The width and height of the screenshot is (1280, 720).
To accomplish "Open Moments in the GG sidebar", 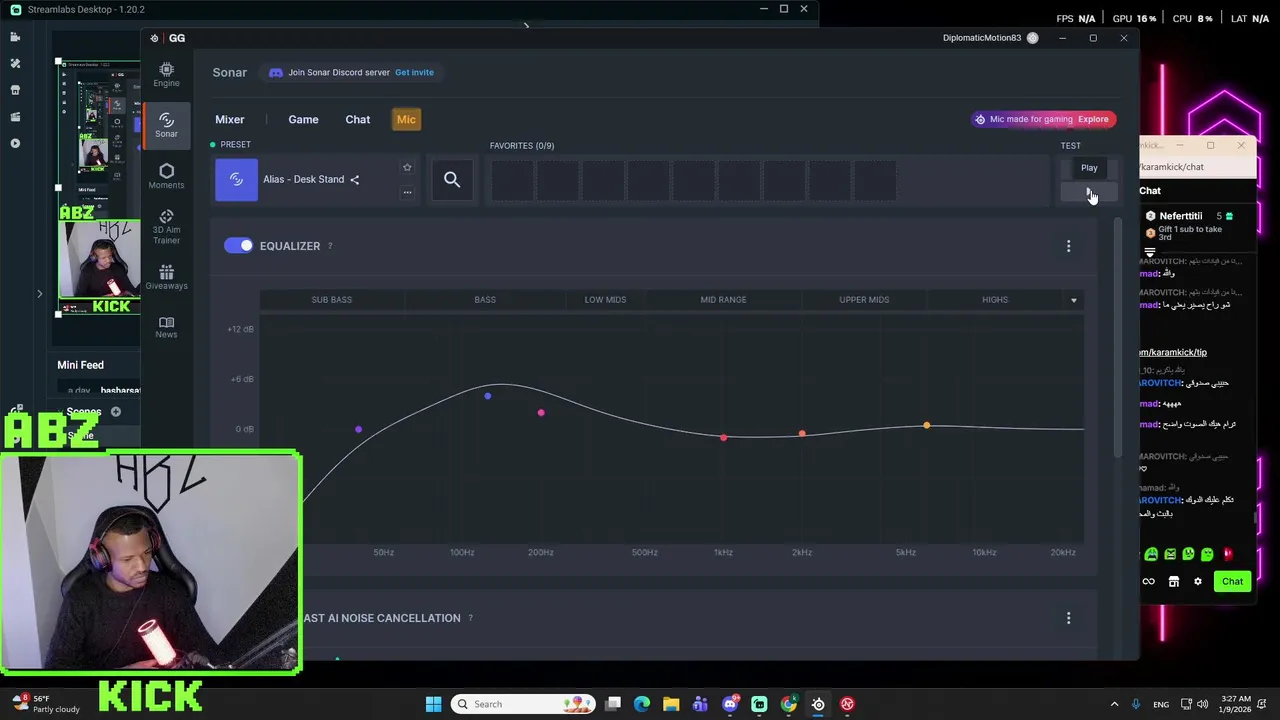I will 166,176.
